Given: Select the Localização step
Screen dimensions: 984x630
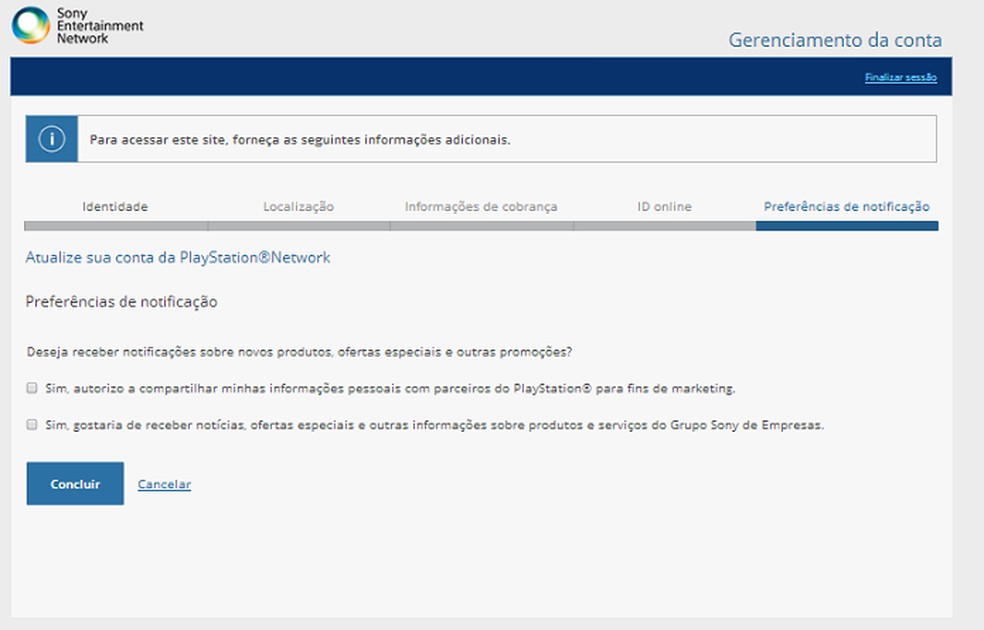Looking at the screenshot, I should pyautogui.click(x=297, y=206).
